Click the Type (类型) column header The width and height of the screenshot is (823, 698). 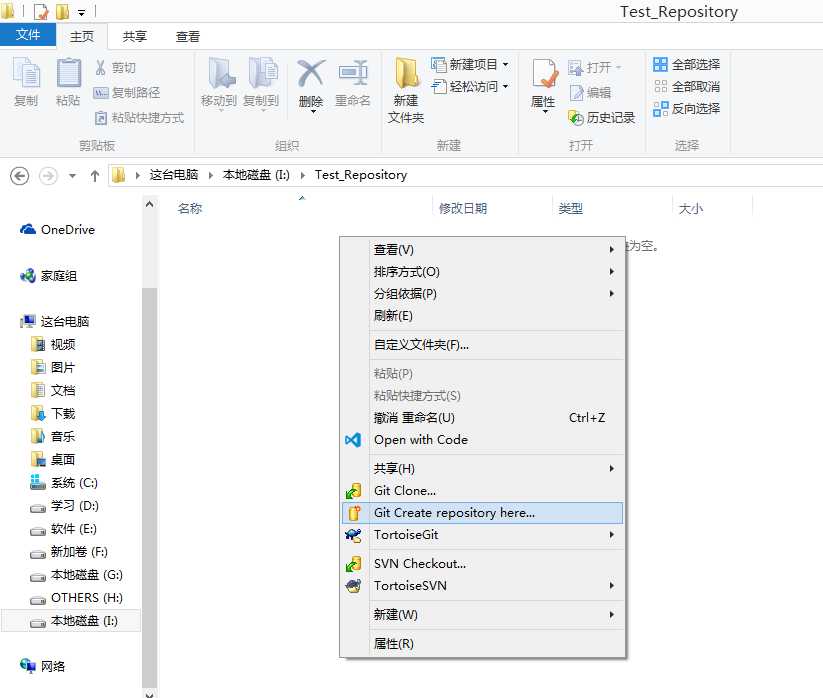(x=571, y=208)
